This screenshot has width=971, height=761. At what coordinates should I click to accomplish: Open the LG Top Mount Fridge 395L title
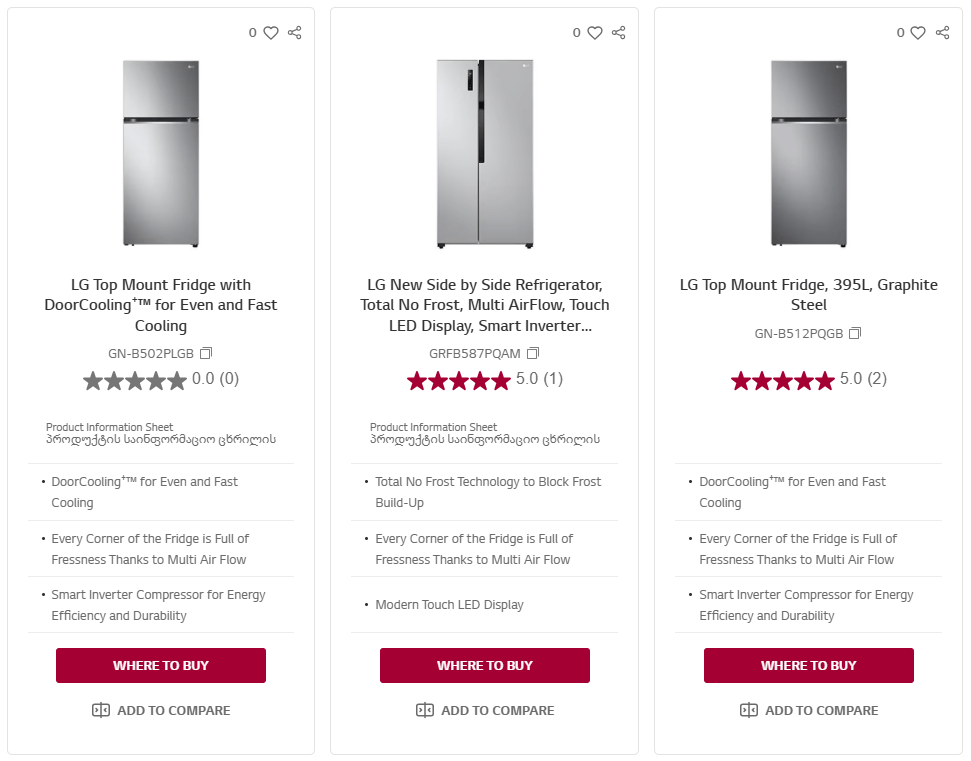tap(809, 294)
